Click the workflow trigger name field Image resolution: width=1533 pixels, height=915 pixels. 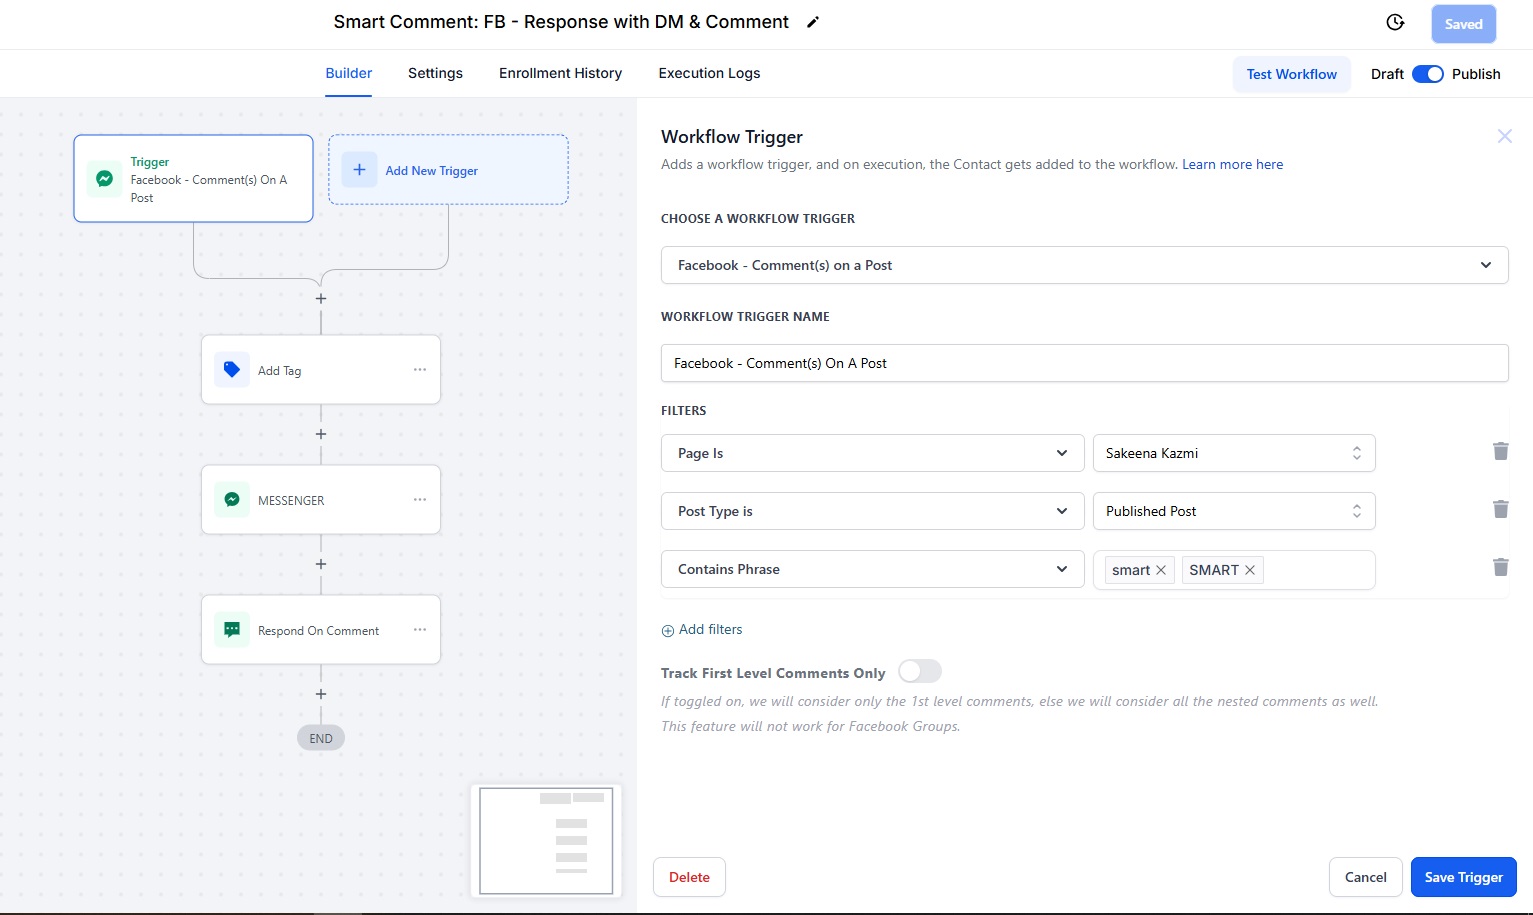(1084, 363)
